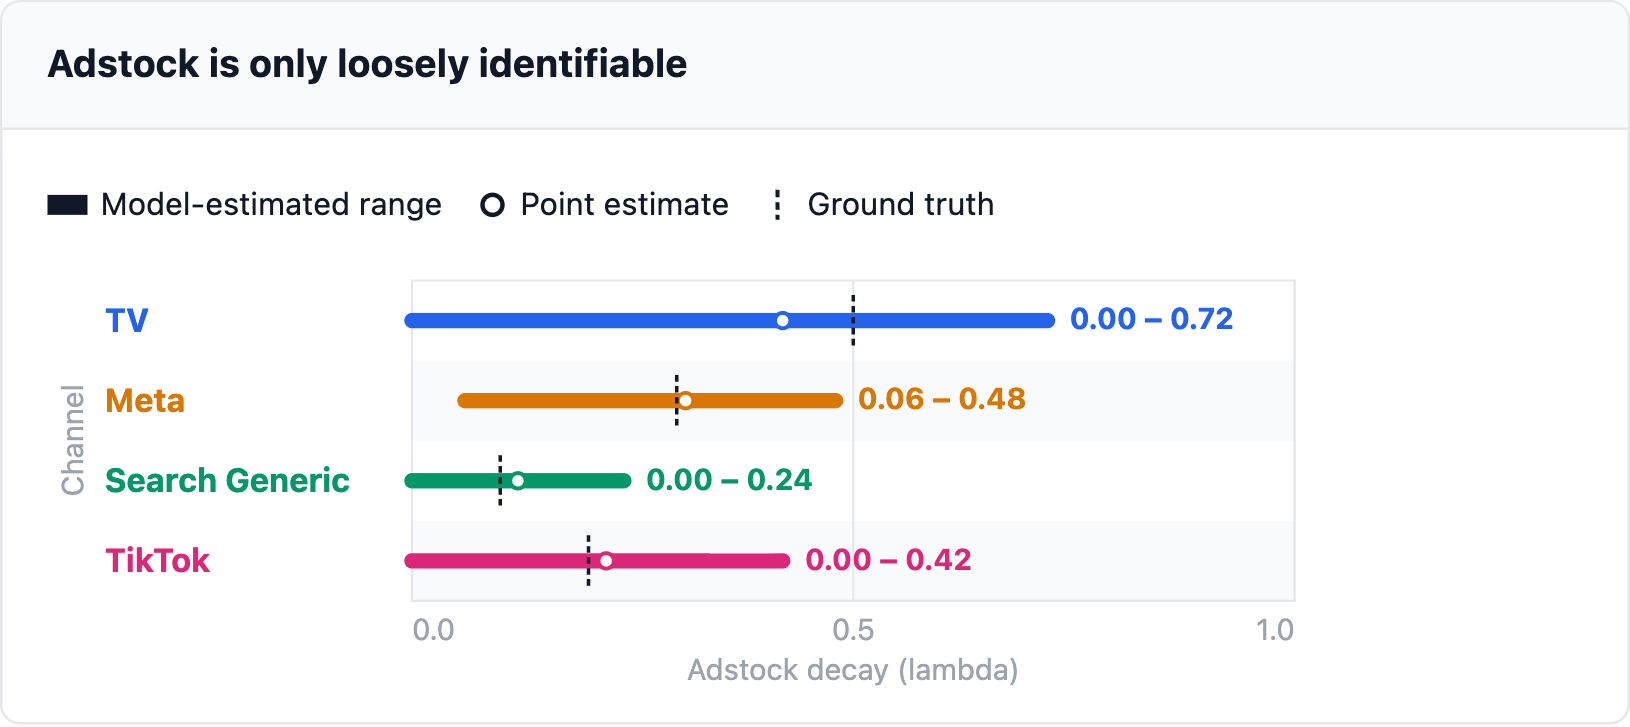Click the Model-estimated range legend swatch
1630x727 pixels.
pyautogui.click(x=68, y=205)
